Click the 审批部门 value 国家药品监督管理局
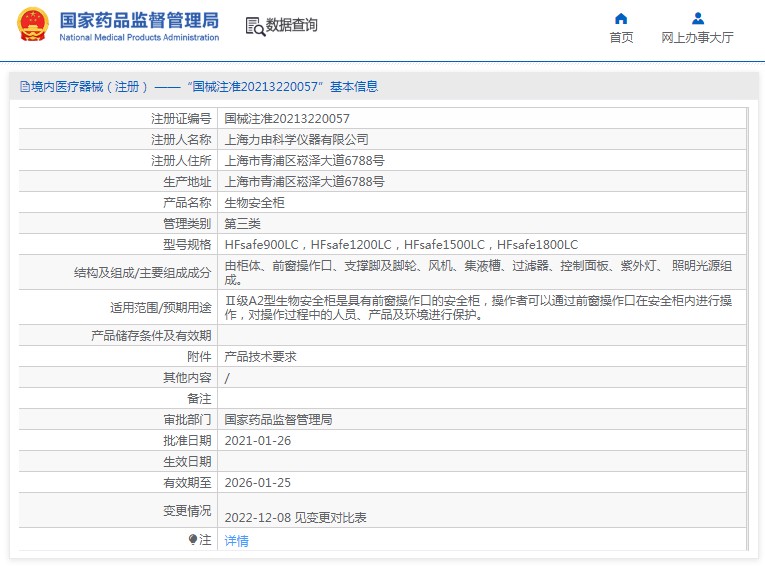The width and height of the screenshot is (765, 566). pos(278,420)
